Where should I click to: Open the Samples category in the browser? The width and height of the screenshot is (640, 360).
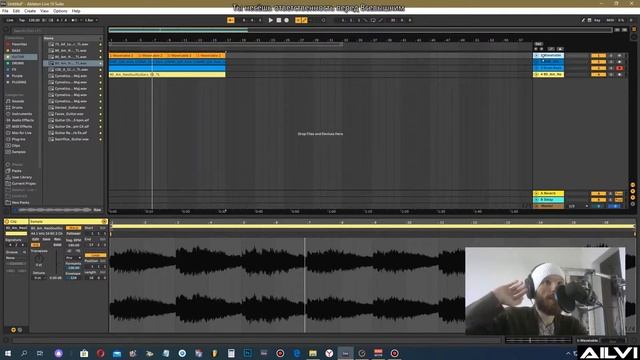(18, 152)
